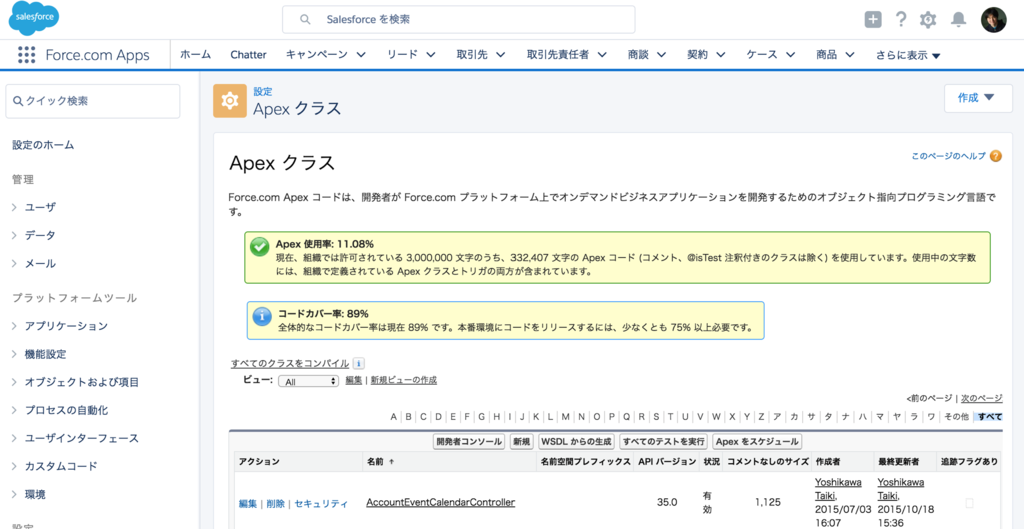The width and height of the screenshot is (1024, 529).
Task: Open このページのヘルプ link
Action: tap(949, 156)
